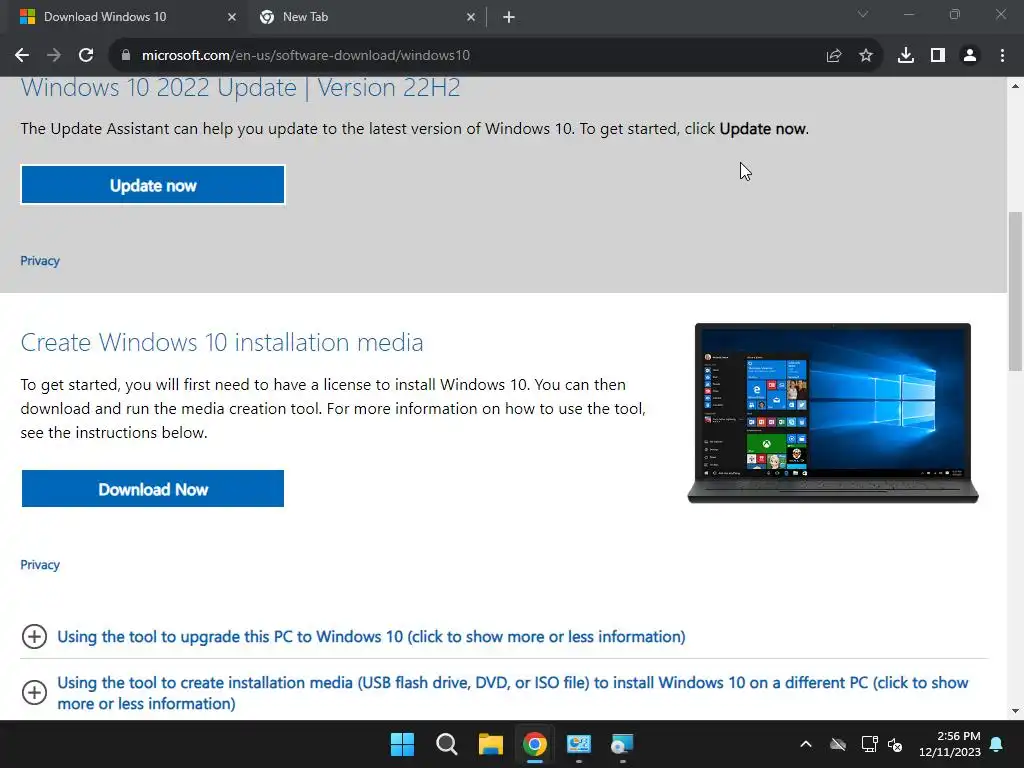This screenshot has width=1024, height=768.
Task: Open the notifications bell icon
Action: coord(997,744)
